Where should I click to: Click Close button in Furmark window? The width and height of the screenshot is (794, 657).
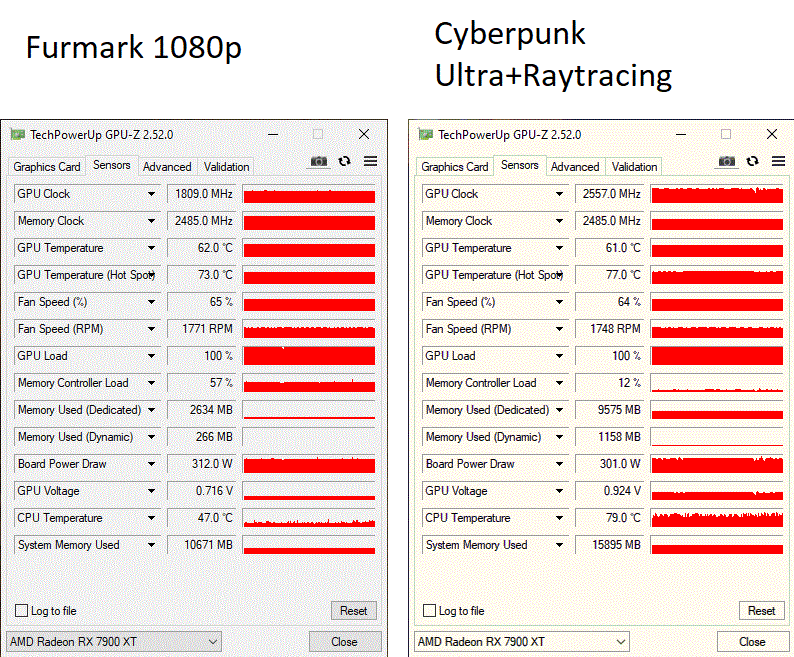pos(344,642)
